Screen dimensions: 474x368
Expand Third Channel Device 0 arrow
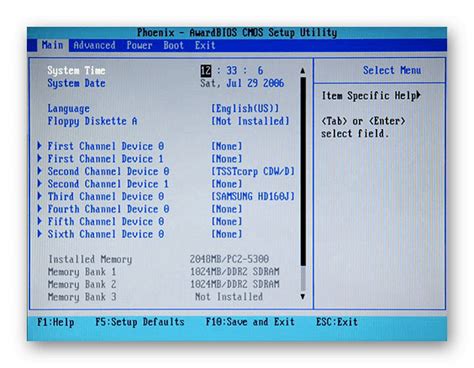(39, 196)
